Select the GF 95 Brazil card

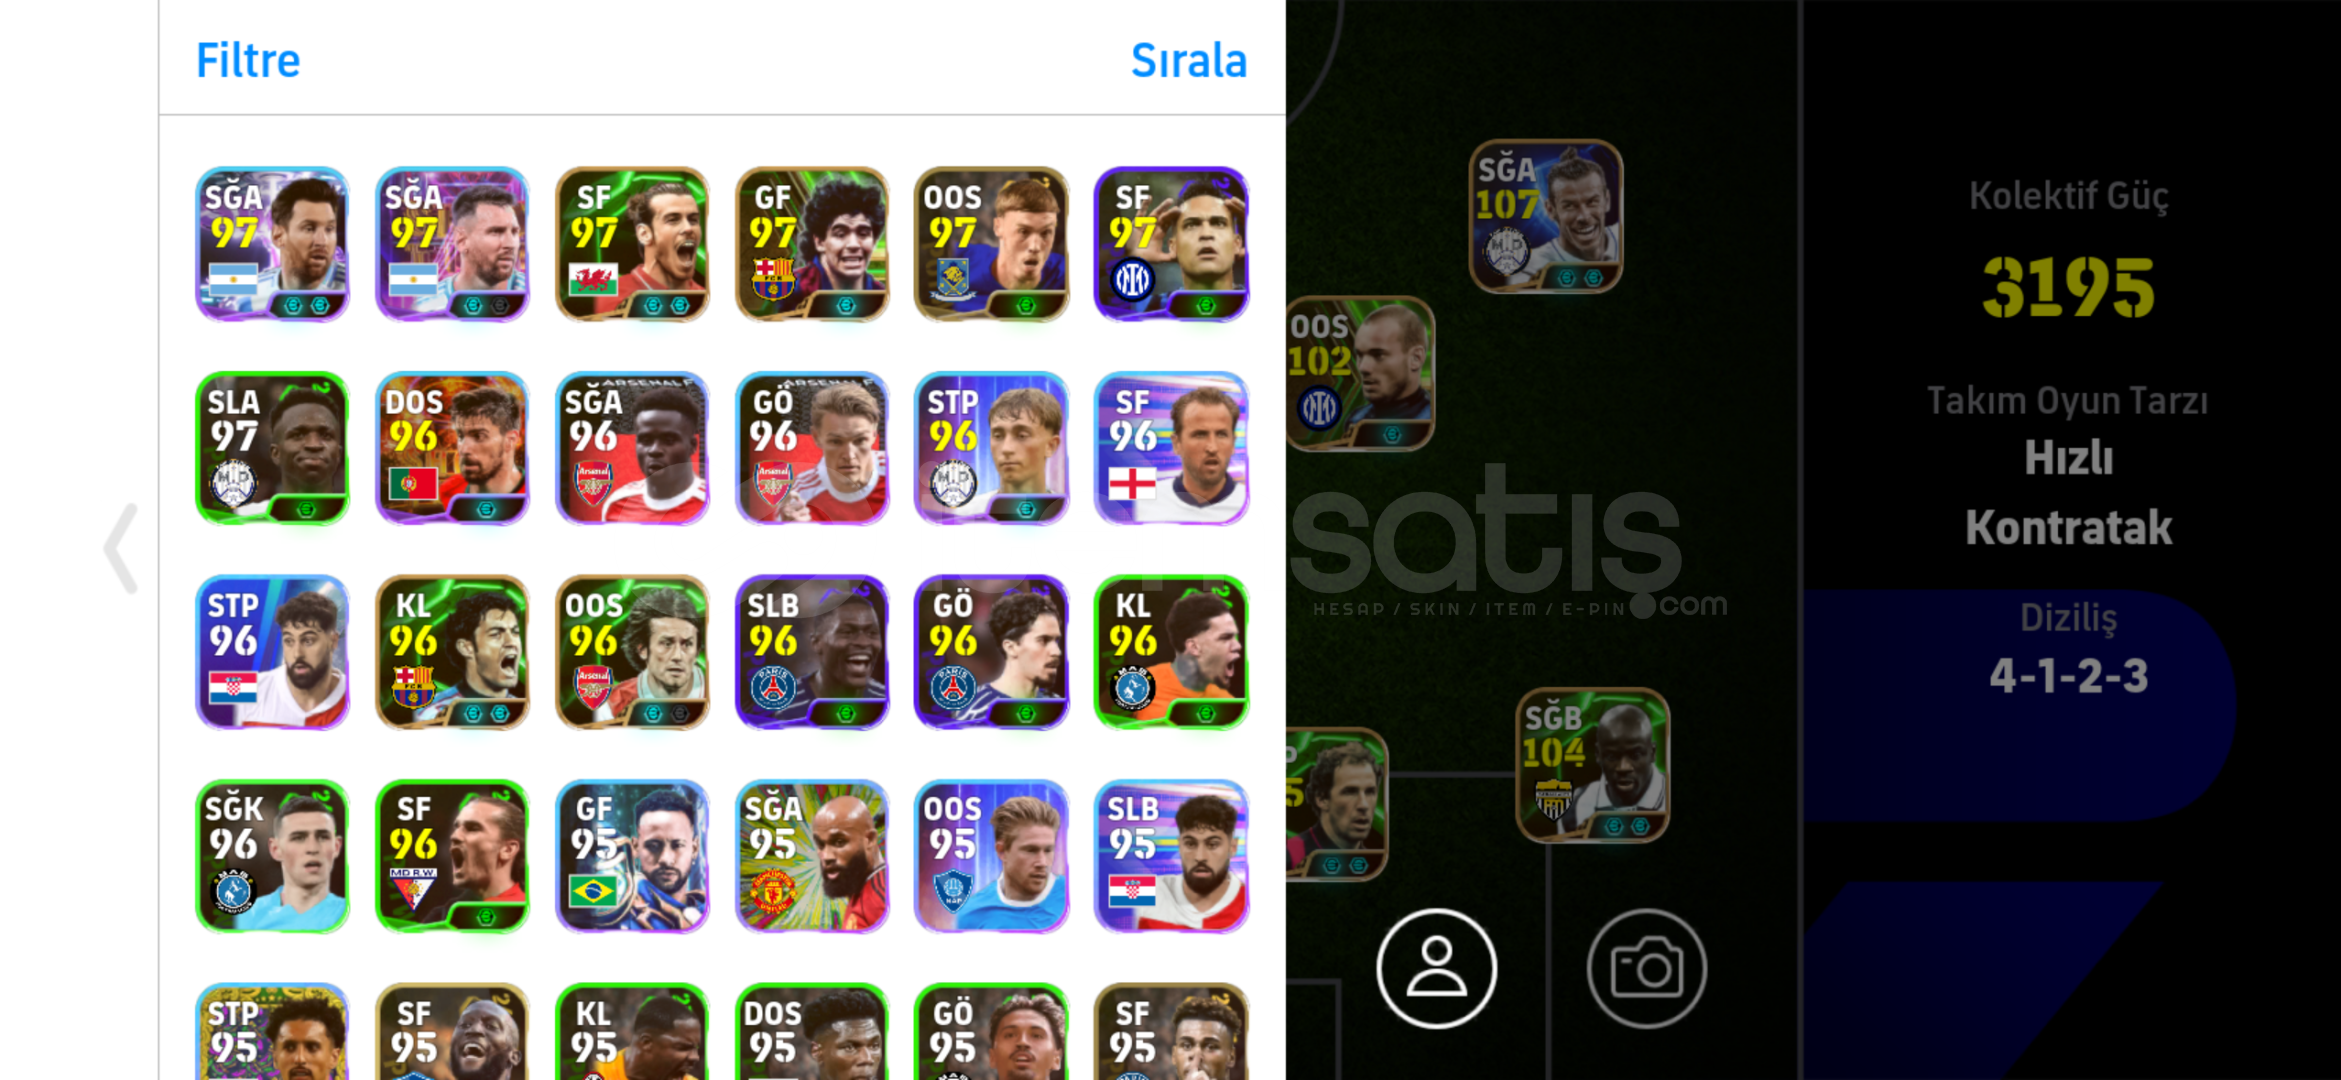(632, 856)
